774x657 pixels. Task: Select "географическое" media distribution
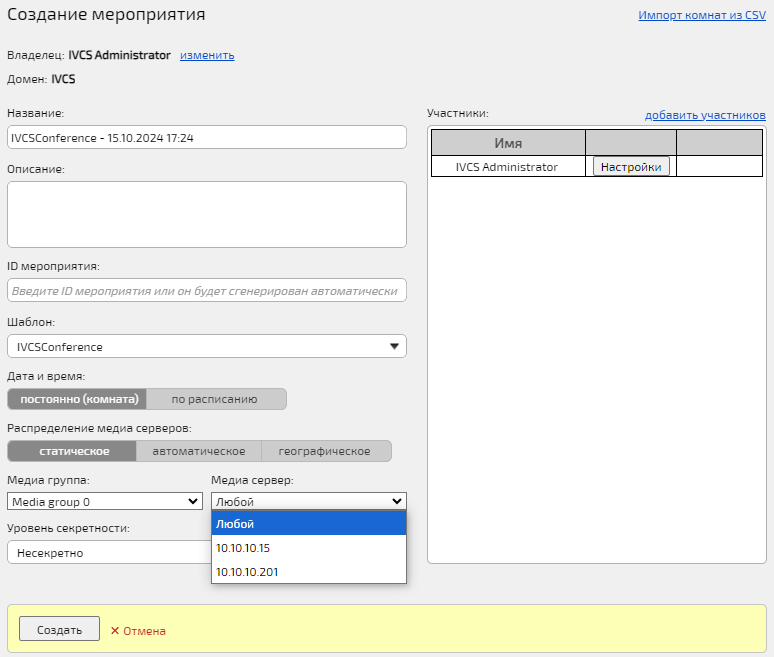coord(325,451)
